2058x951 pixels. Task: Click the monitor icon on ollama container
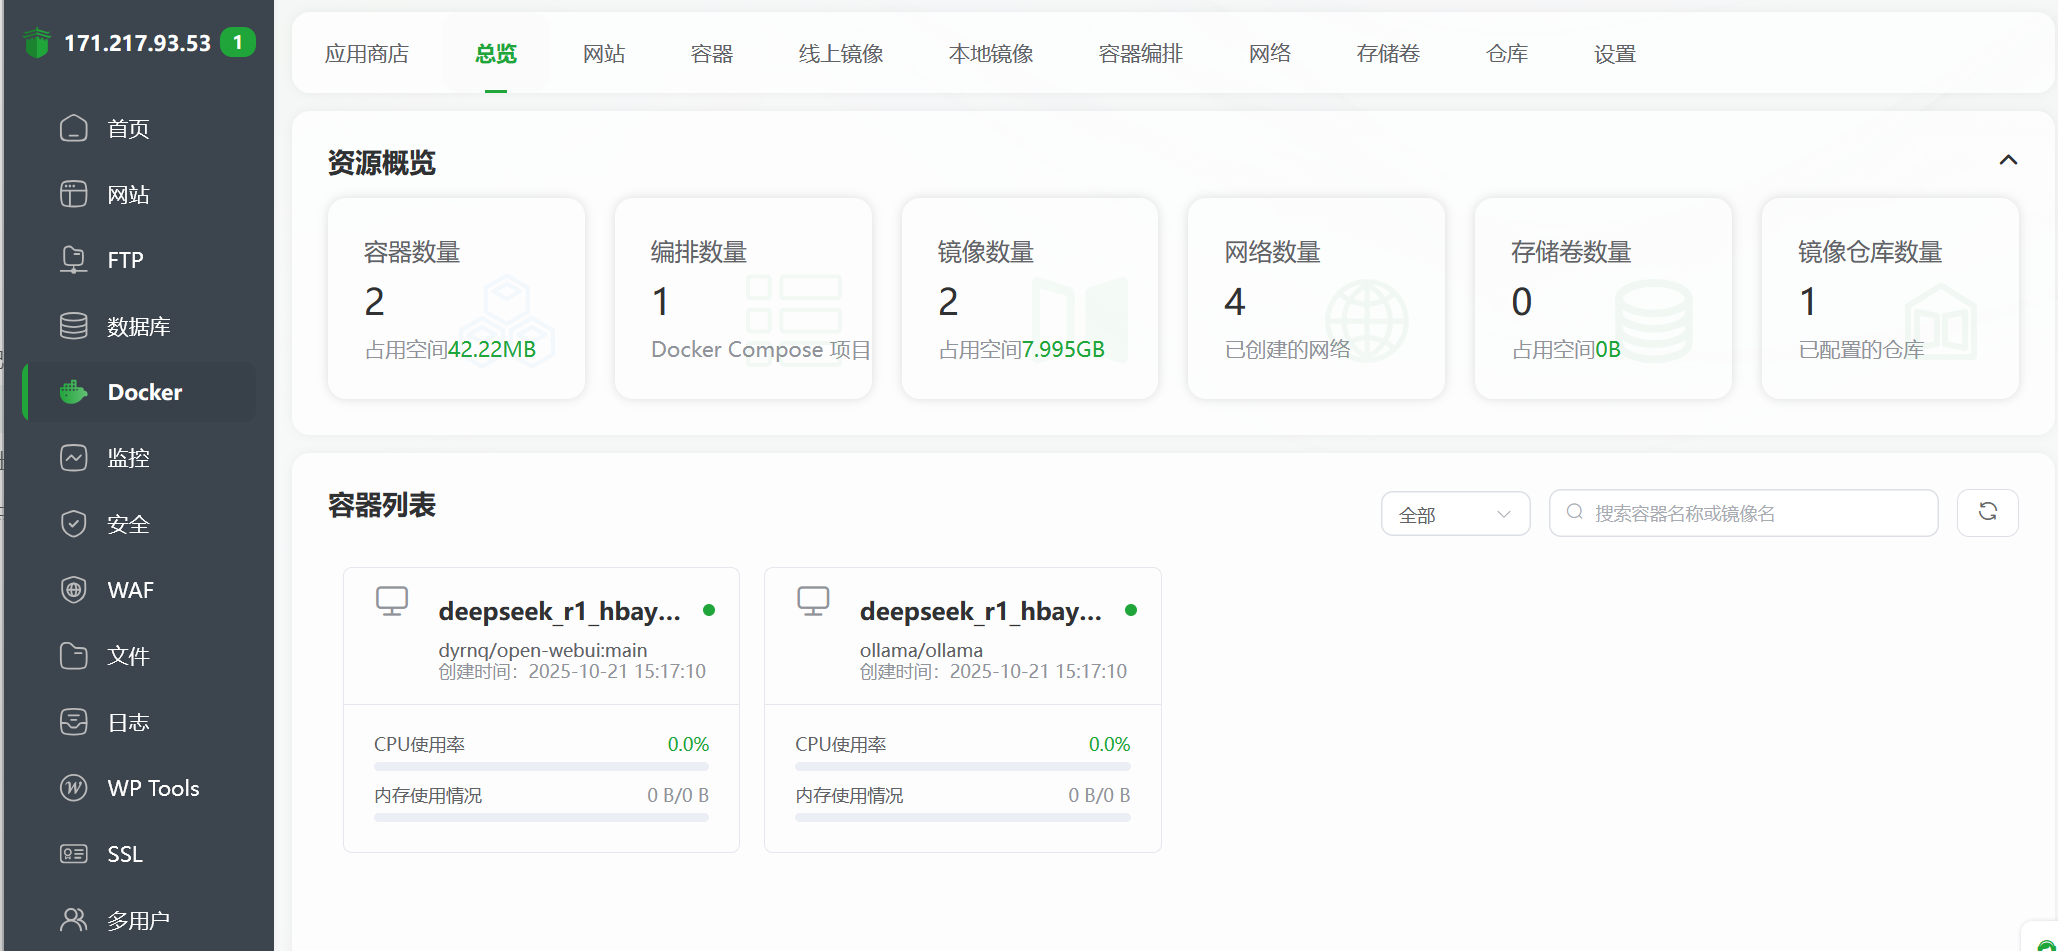click(813, 601)
